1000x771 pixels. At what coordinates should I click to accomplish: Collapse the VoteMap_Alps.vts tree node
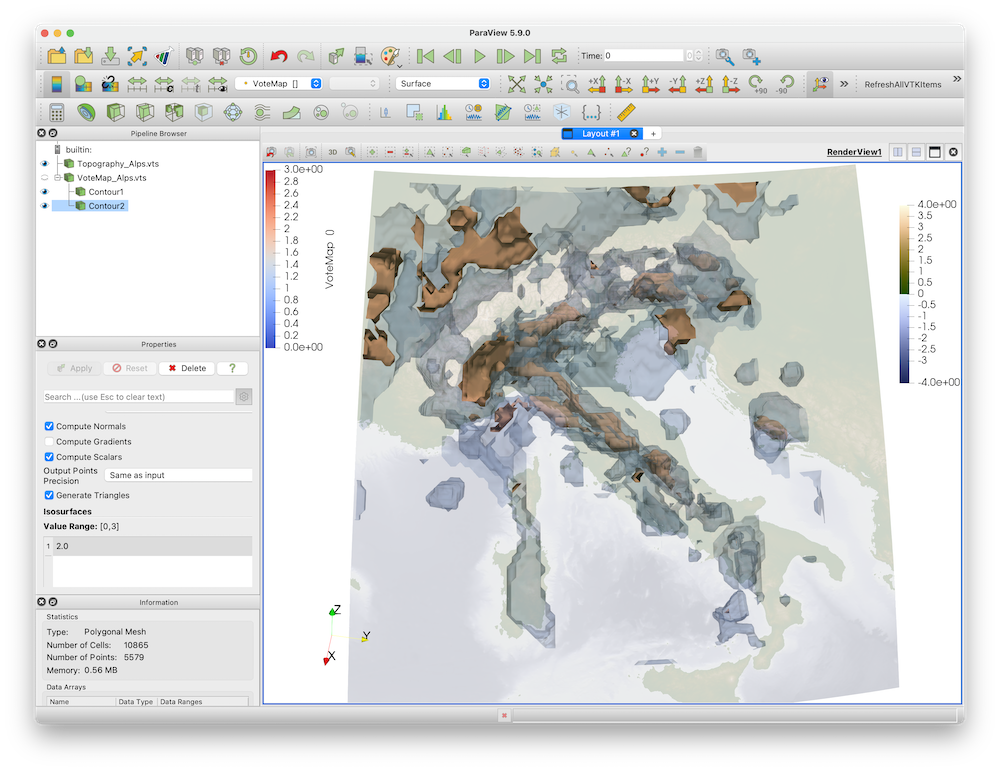pyautogui.click(x=57, y=177)
